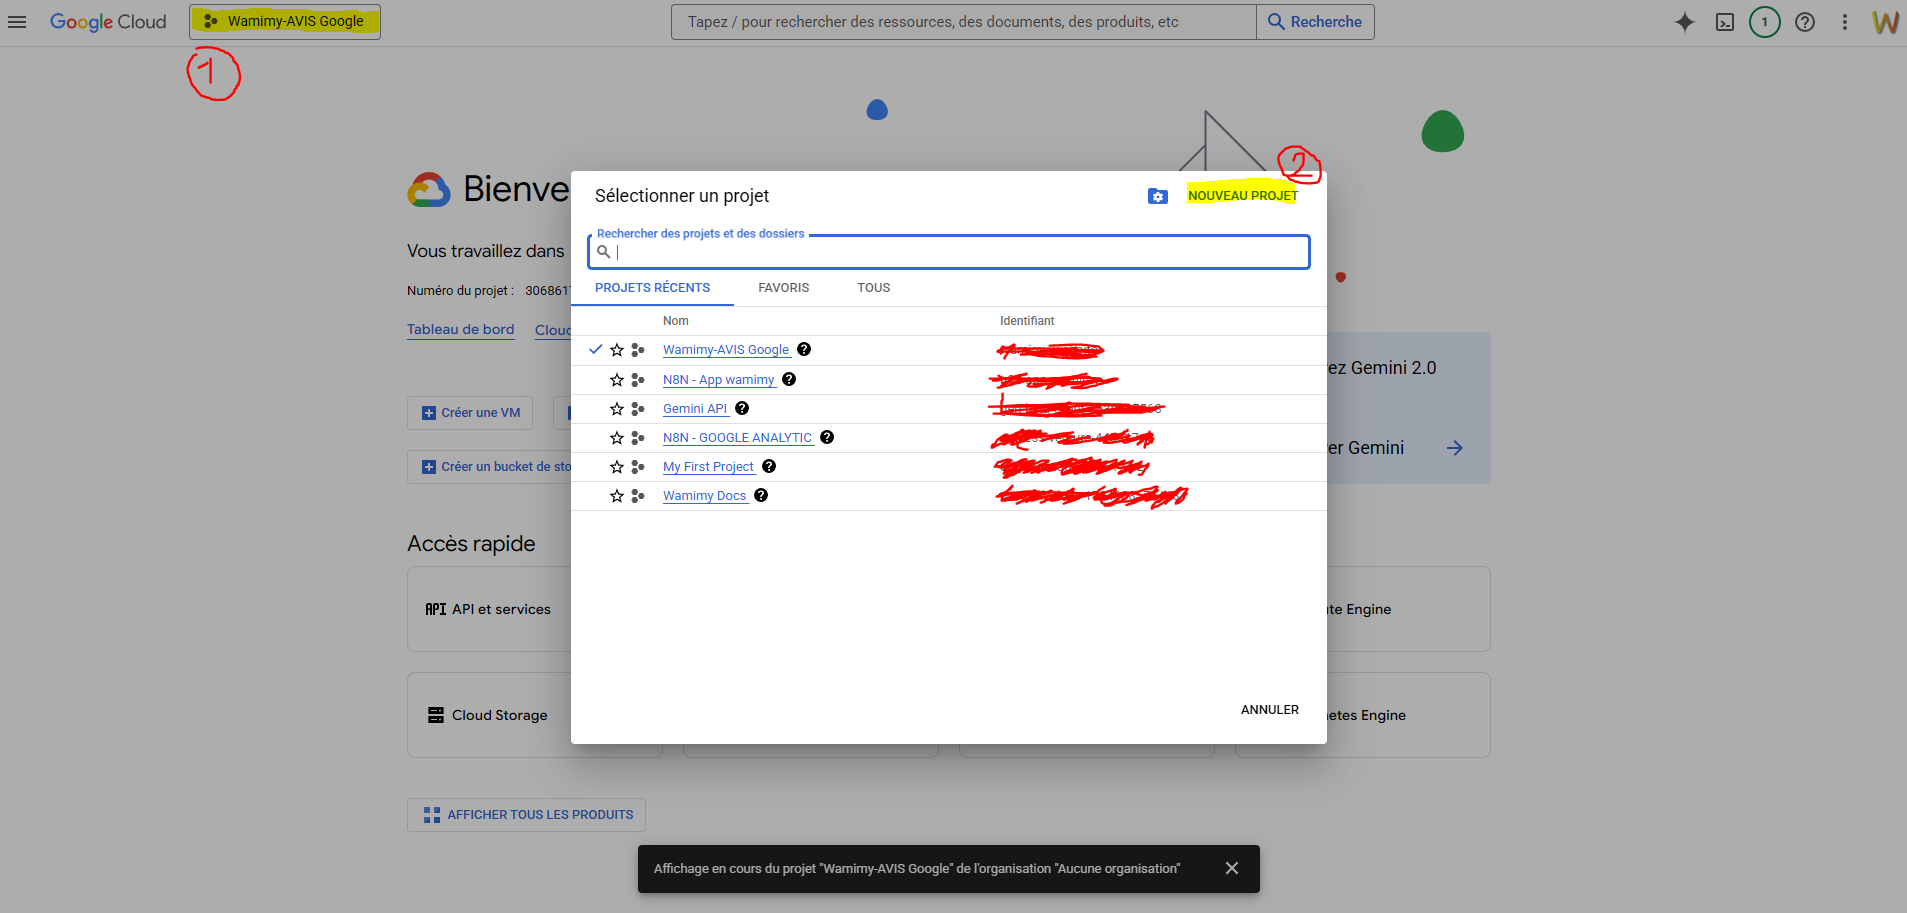Dismiss the notification toast with X

pos(1232,868)
